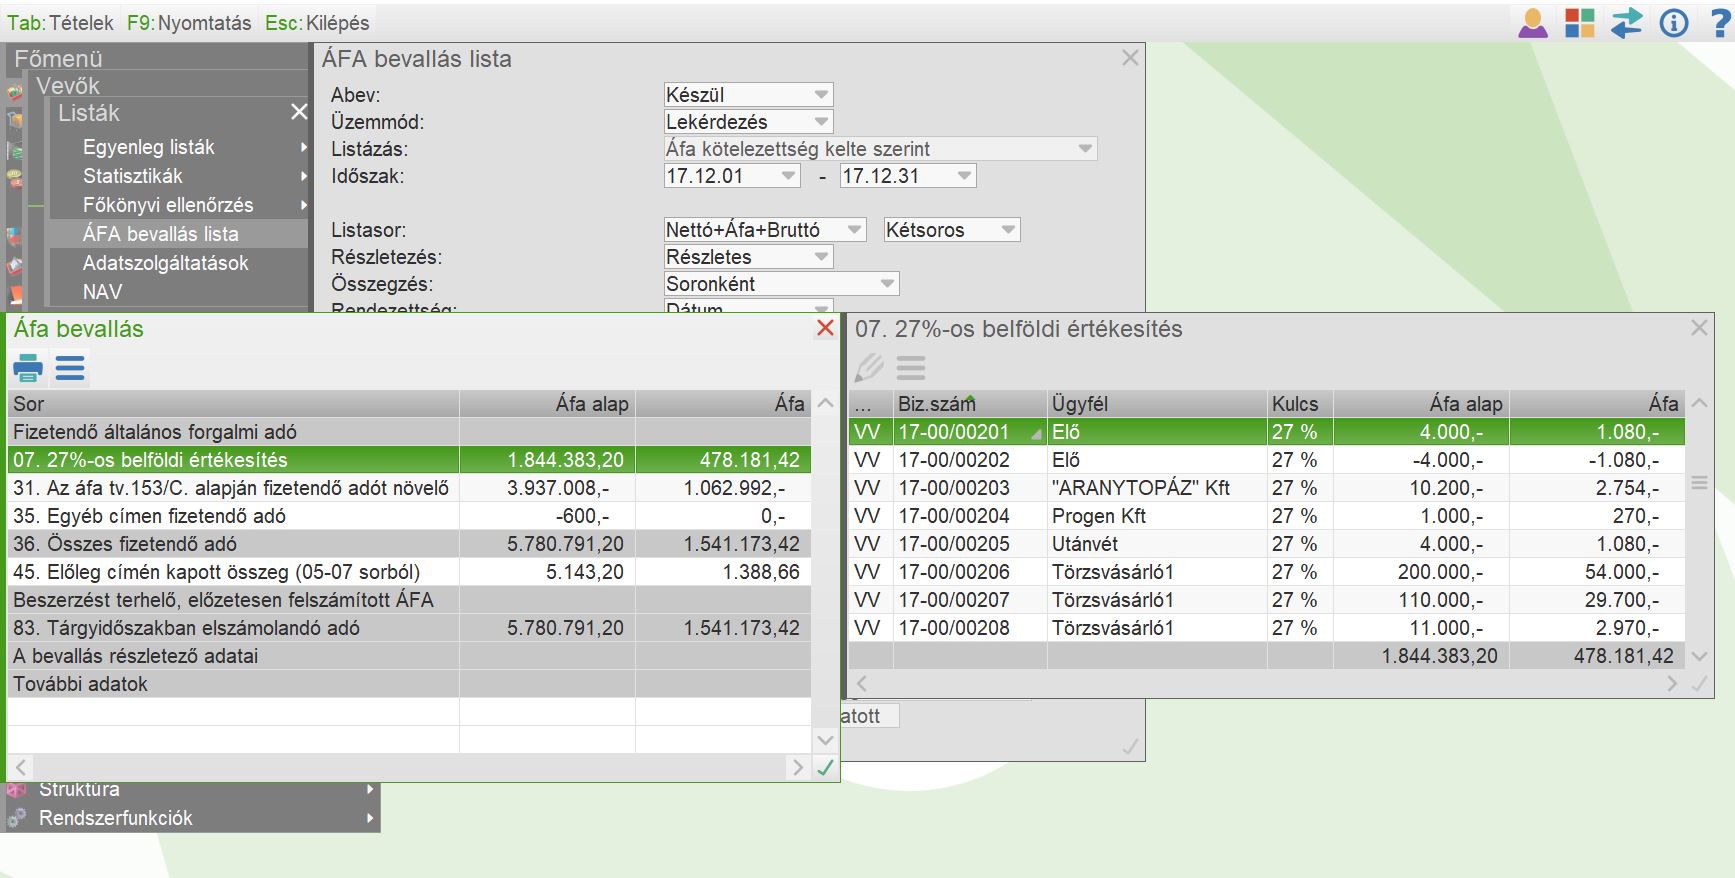Click the printer icon in Áfa bevallás

point(28,369)
